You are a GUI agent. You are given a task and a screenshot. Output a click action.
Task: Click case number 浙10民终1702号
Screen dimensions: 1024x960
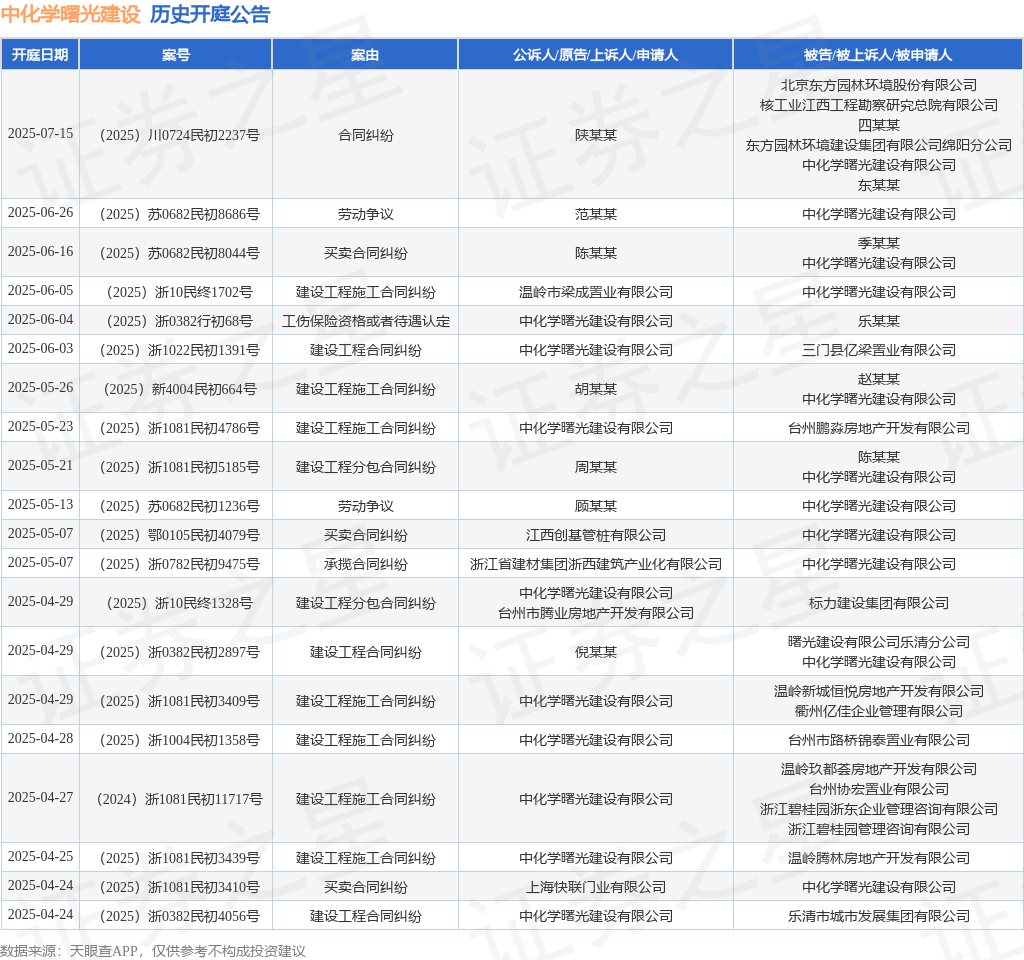(x=180, y=292)
